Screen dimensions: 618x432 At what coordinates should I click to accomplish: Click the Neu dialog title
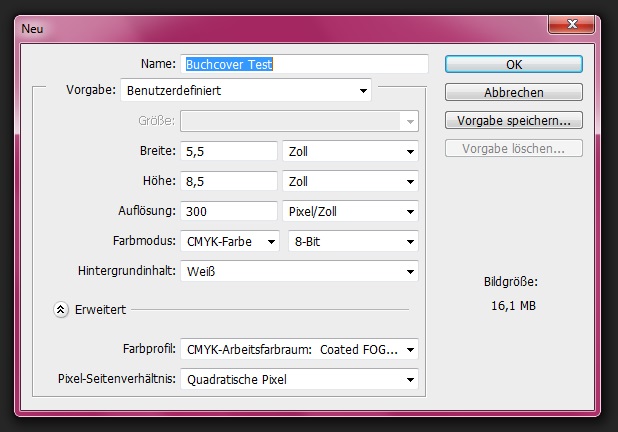(32, 29)
